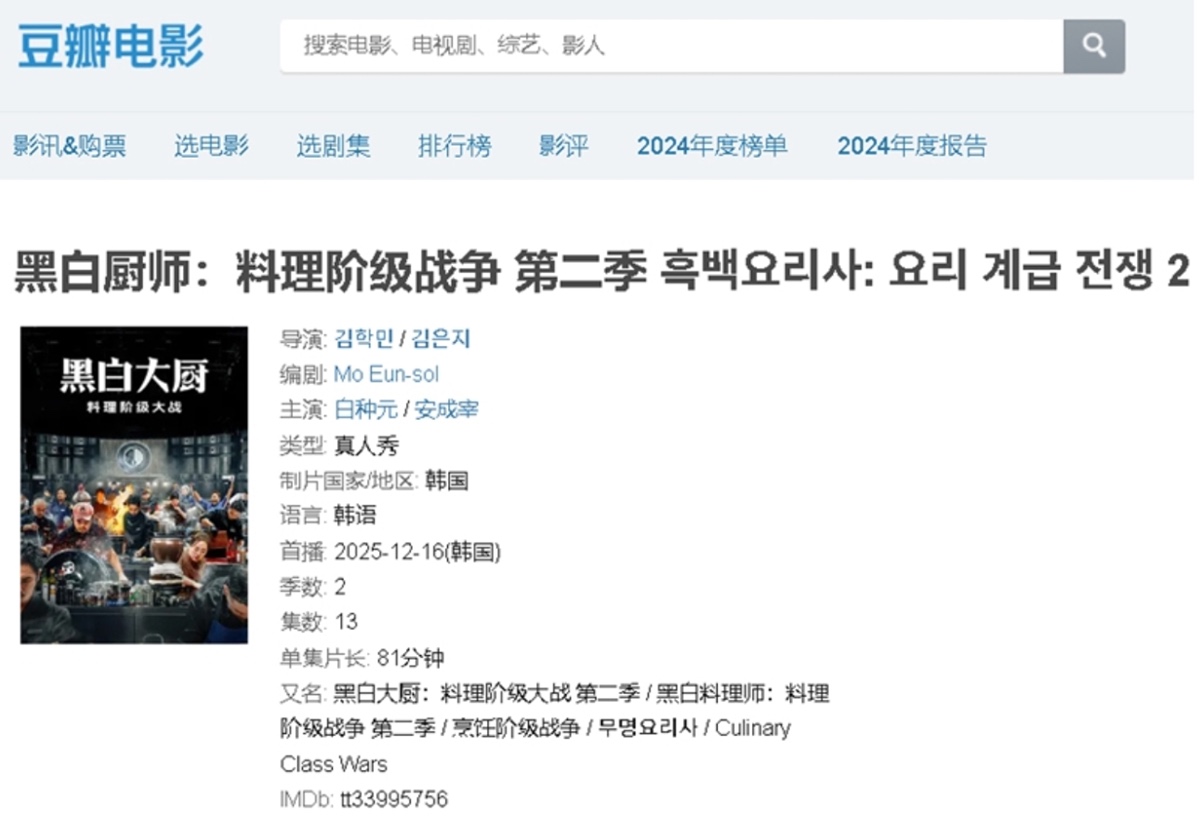Open the 影讯&购票 nav item
Image resolution: width=1200 pixels, height=827 pixels.
69,146
